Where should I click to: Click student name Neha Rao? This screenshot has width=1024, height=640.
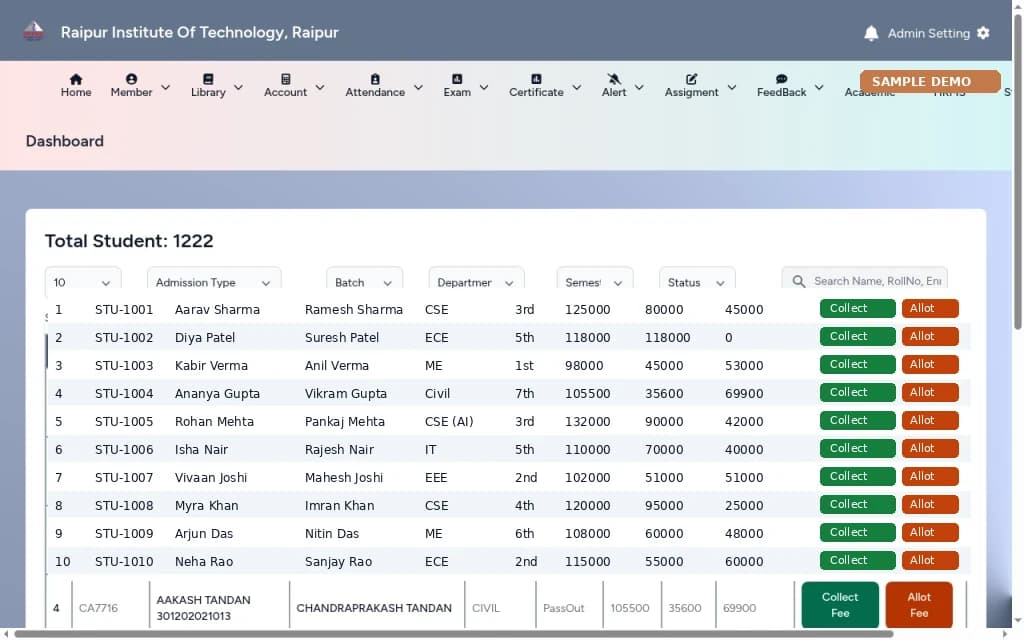[204, 562]
